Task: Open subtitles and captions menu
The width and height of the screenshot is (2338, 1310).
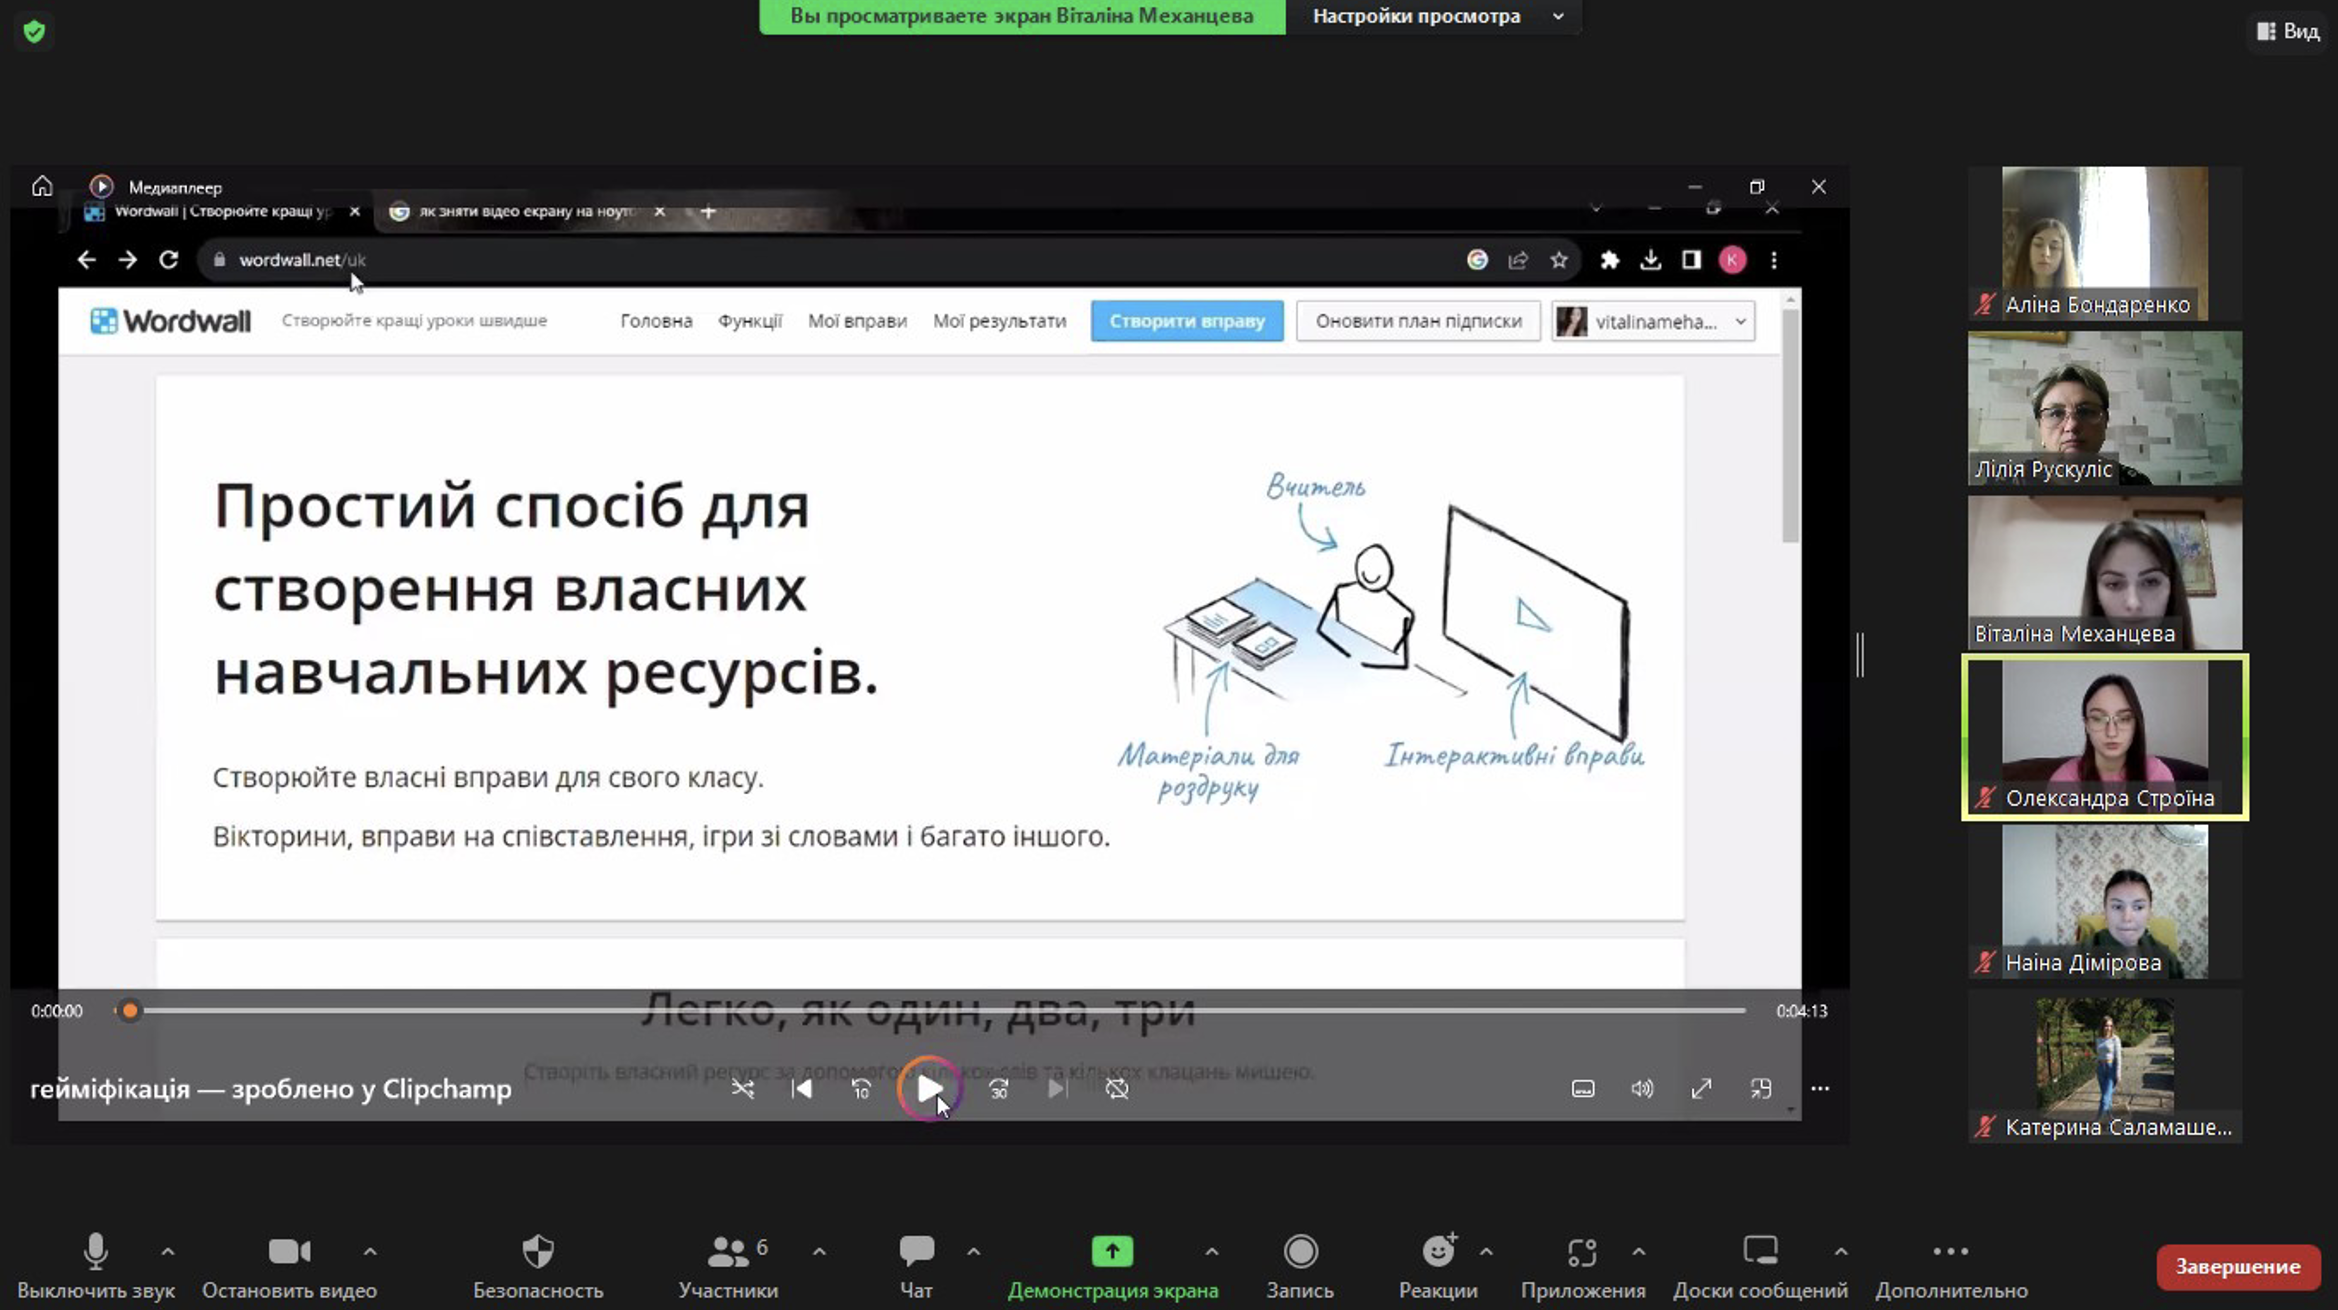Action: (1583, 1088)
